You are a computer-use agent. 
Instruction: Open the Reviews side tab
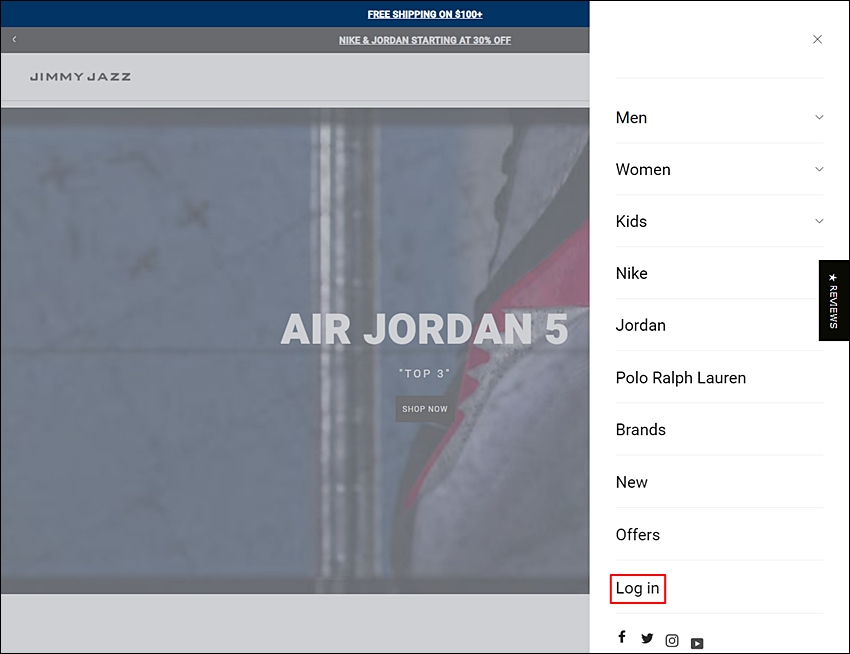[834, 300]
